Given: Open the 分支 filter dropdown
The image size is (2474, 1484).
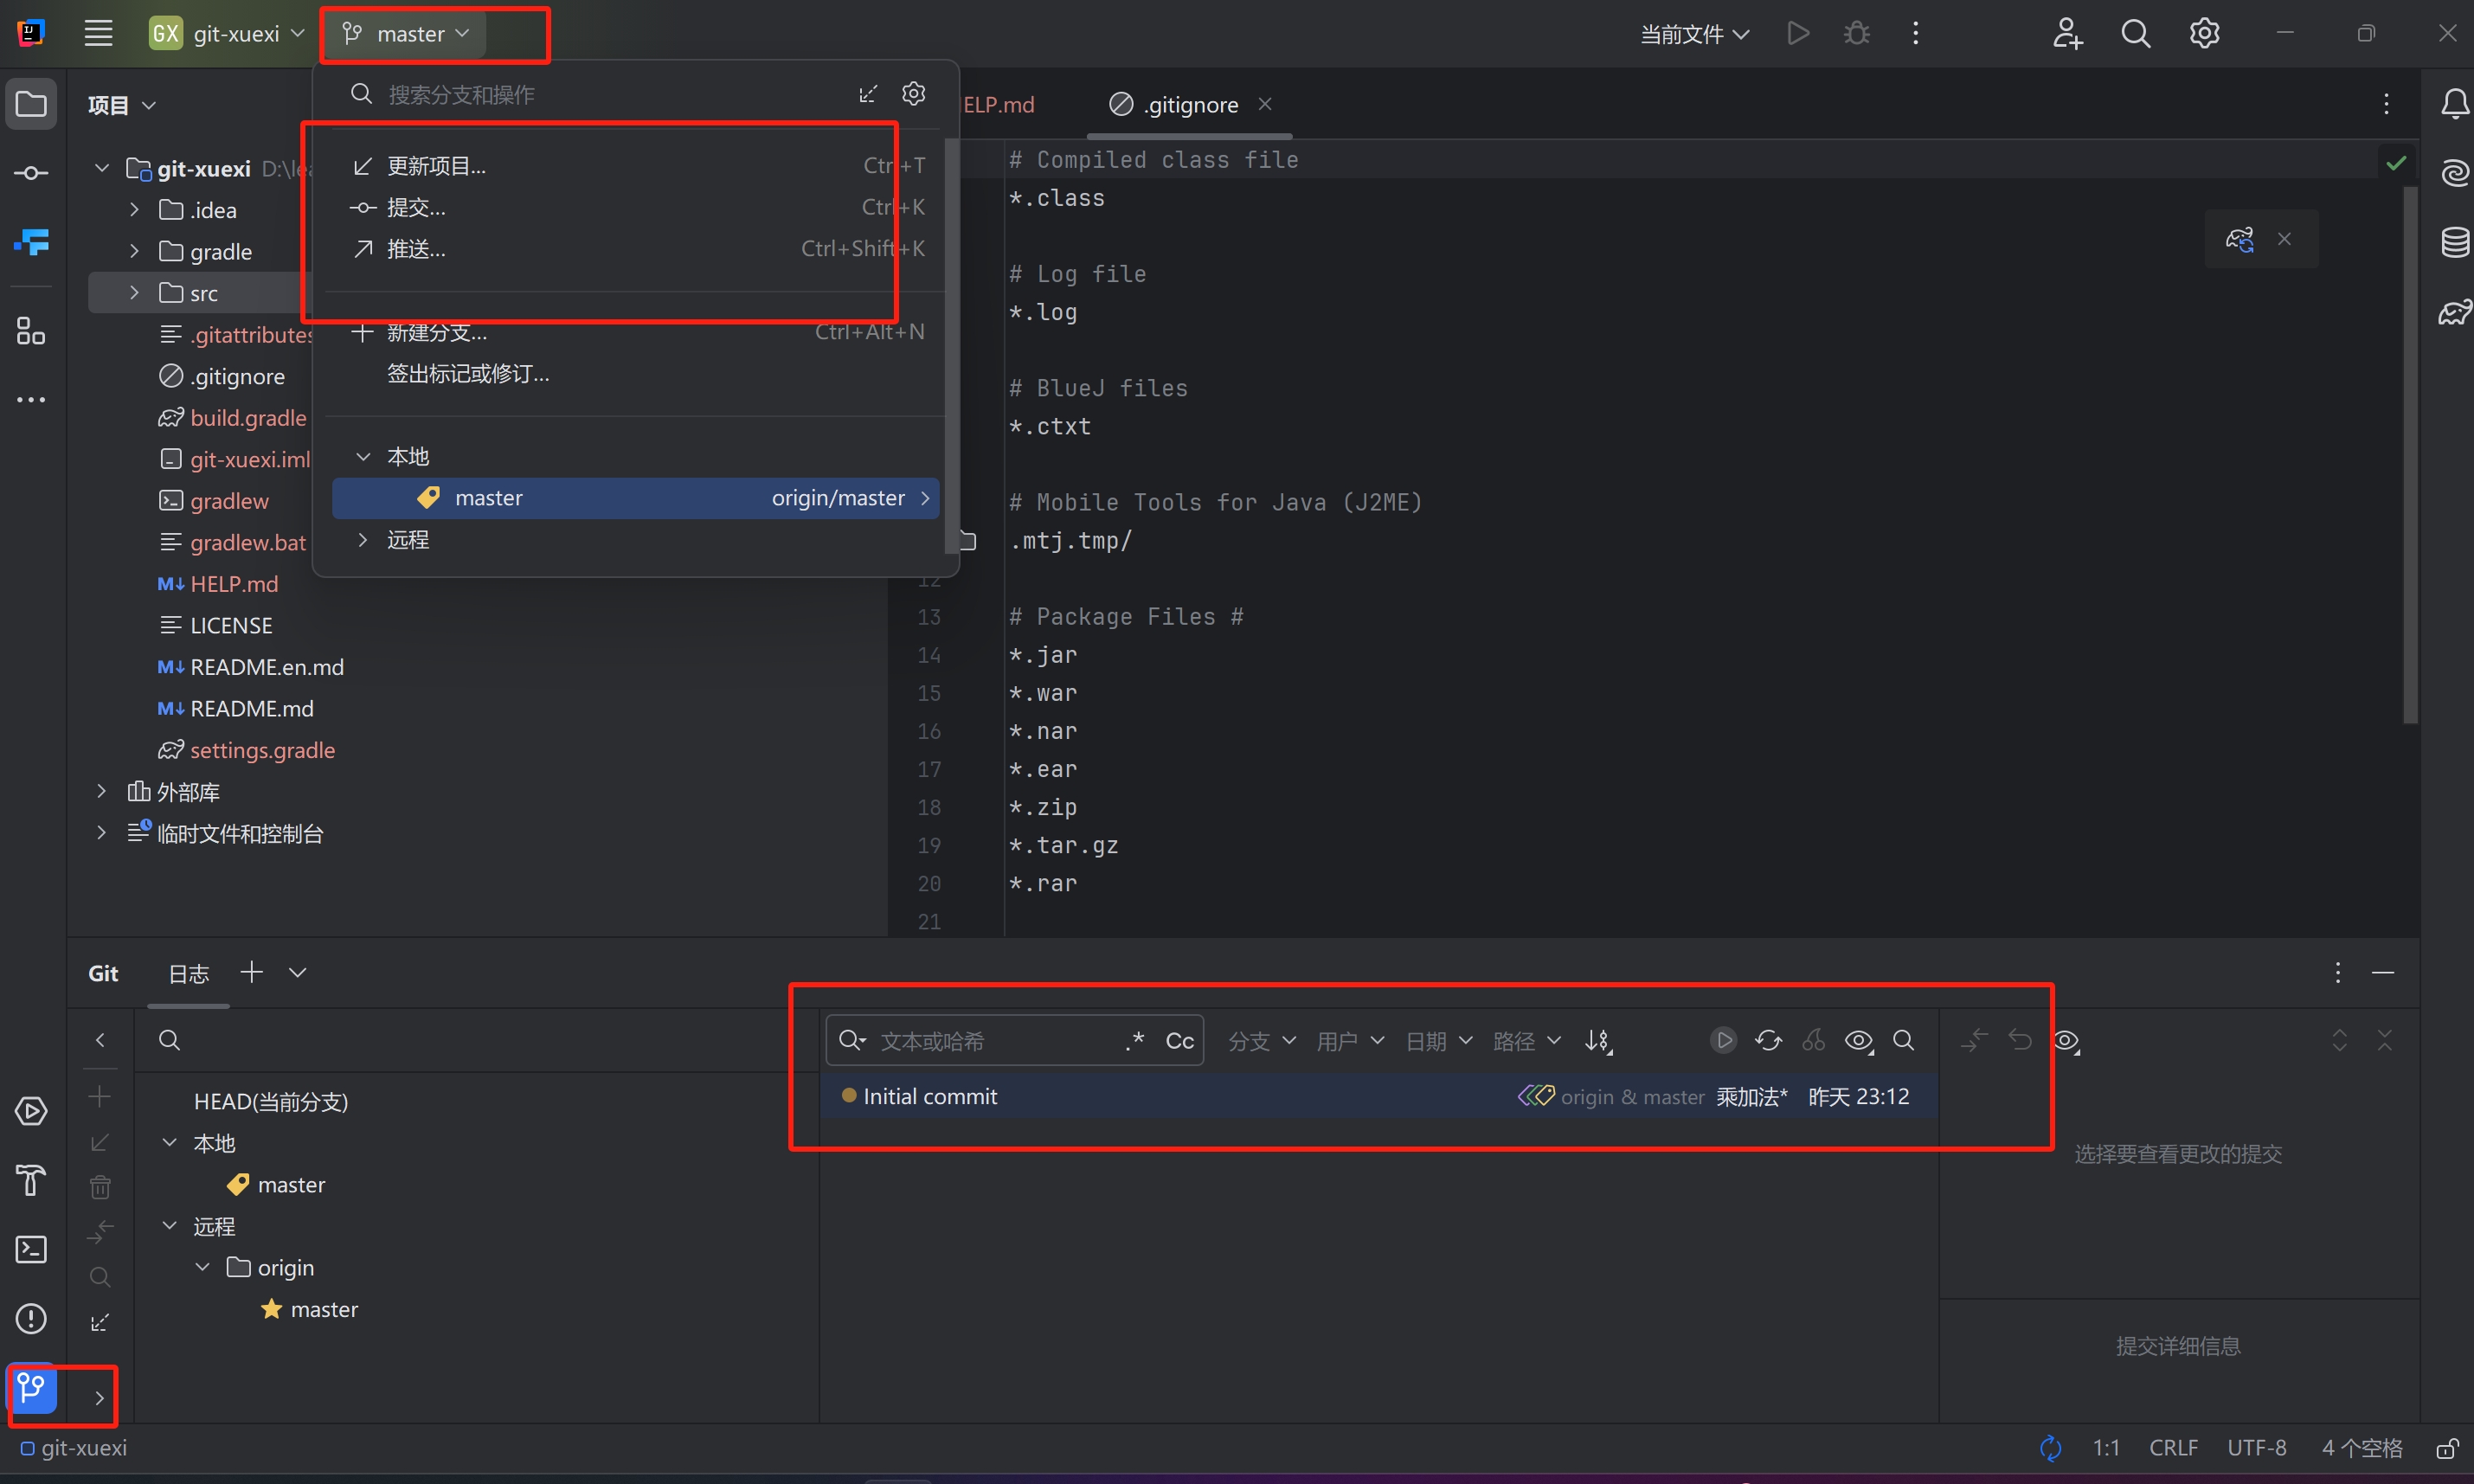Looking at the screenshot, I should pos(1260,1041).
